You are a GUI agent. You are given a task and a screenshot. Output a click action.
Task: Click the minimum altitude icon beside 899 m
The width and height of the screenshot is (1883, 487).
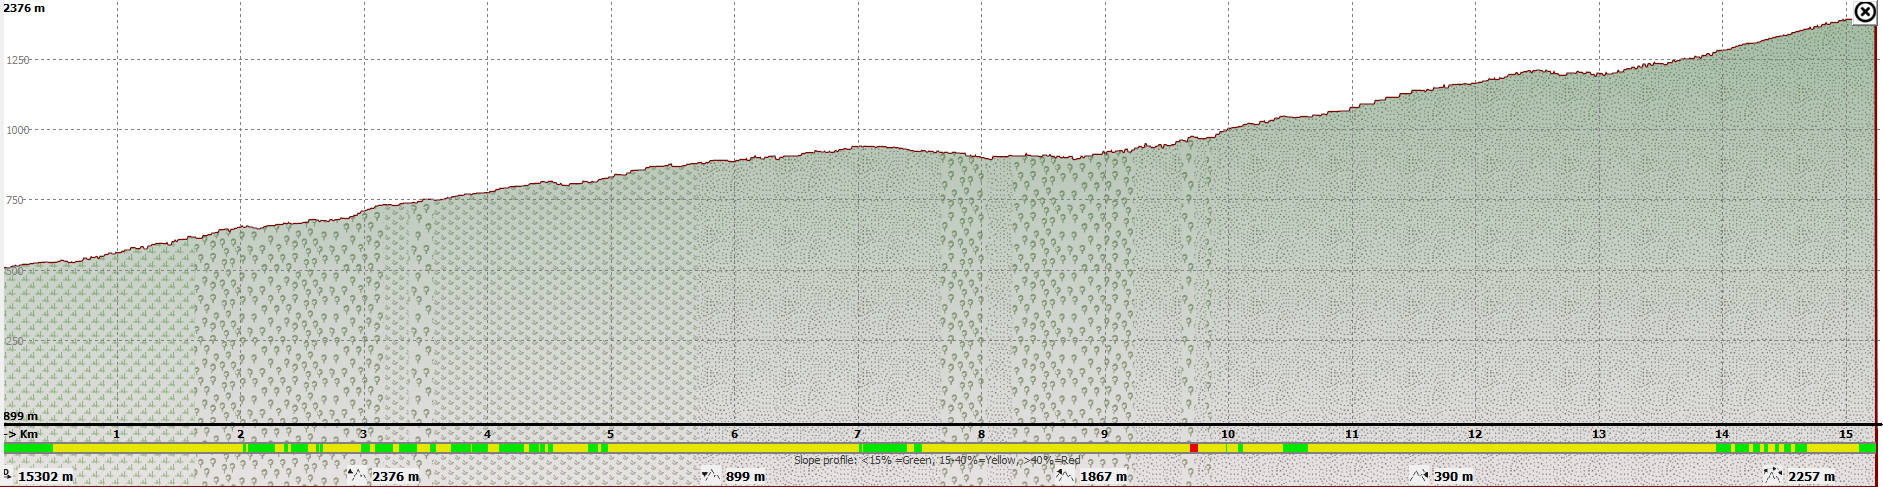pyautogui.click(x=710, y=475)
